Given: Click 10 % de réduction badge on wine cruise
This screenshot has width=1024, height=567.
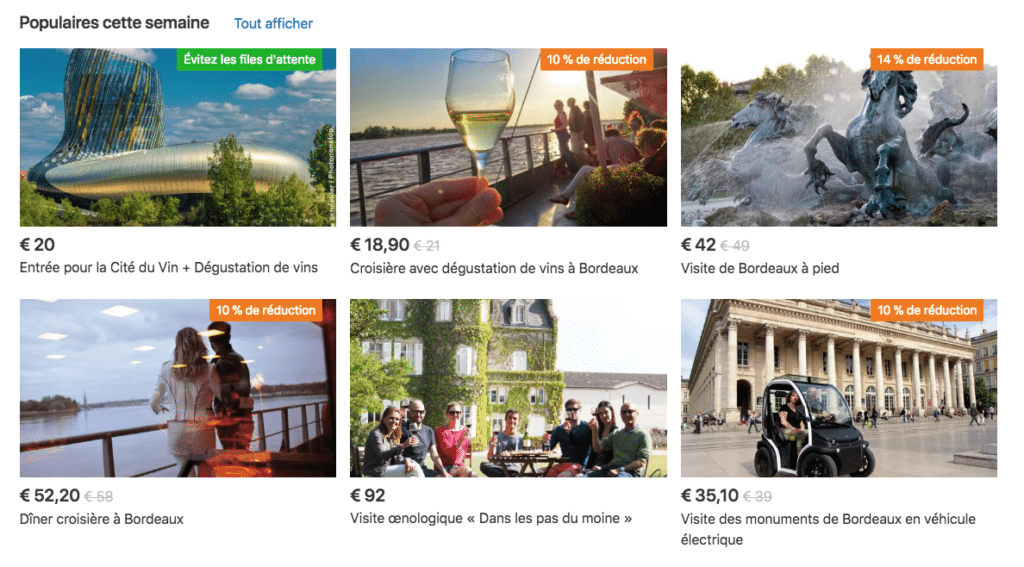Looking at the screenshot, I should point(596,59).
